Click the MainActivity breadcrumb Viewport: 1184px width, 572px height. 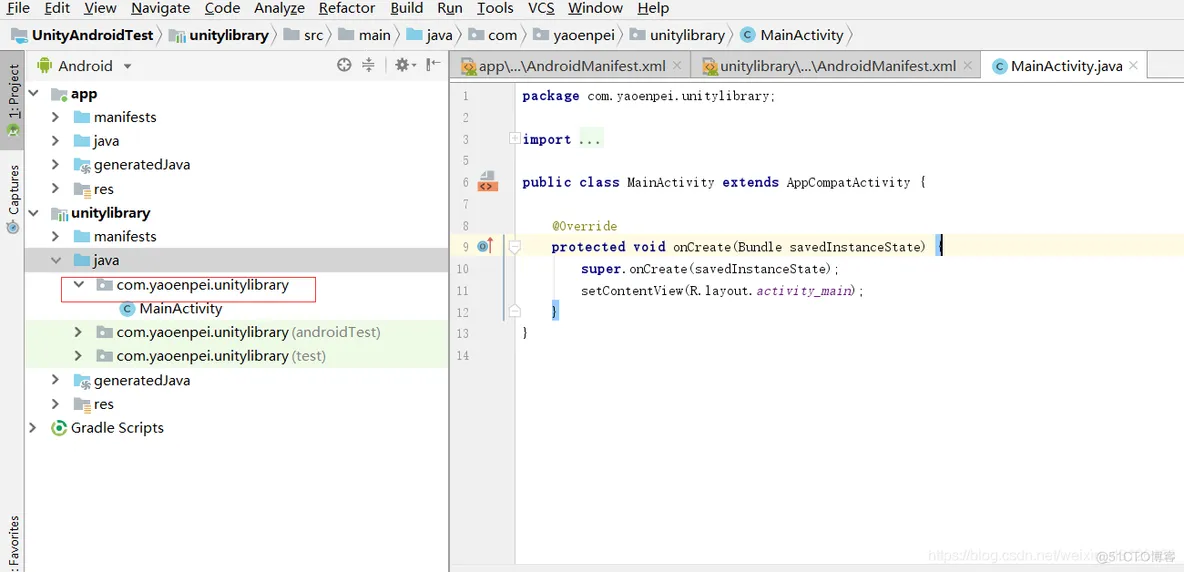click(792, 35)
